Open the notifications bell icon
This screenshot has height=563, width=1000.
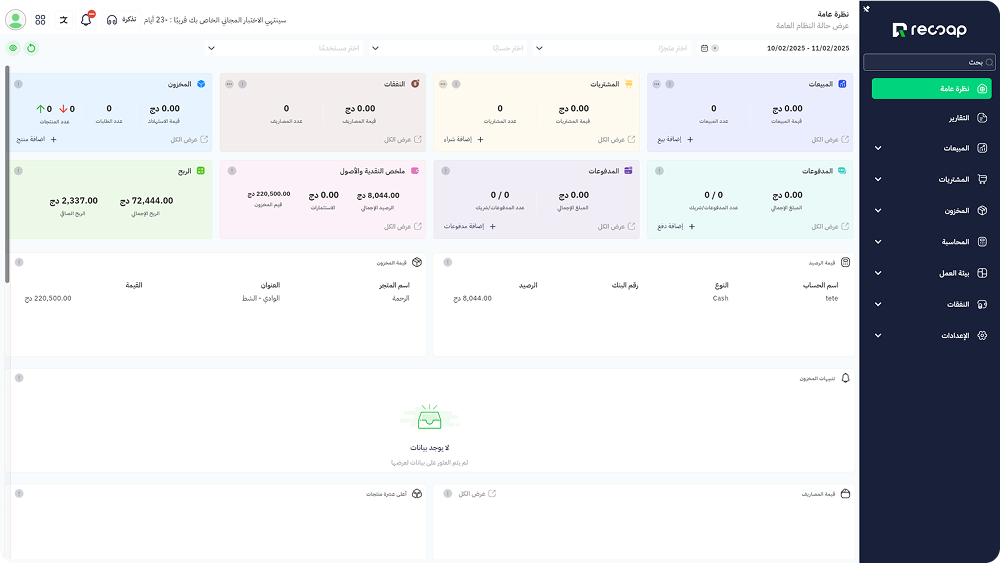click(86, 19)
